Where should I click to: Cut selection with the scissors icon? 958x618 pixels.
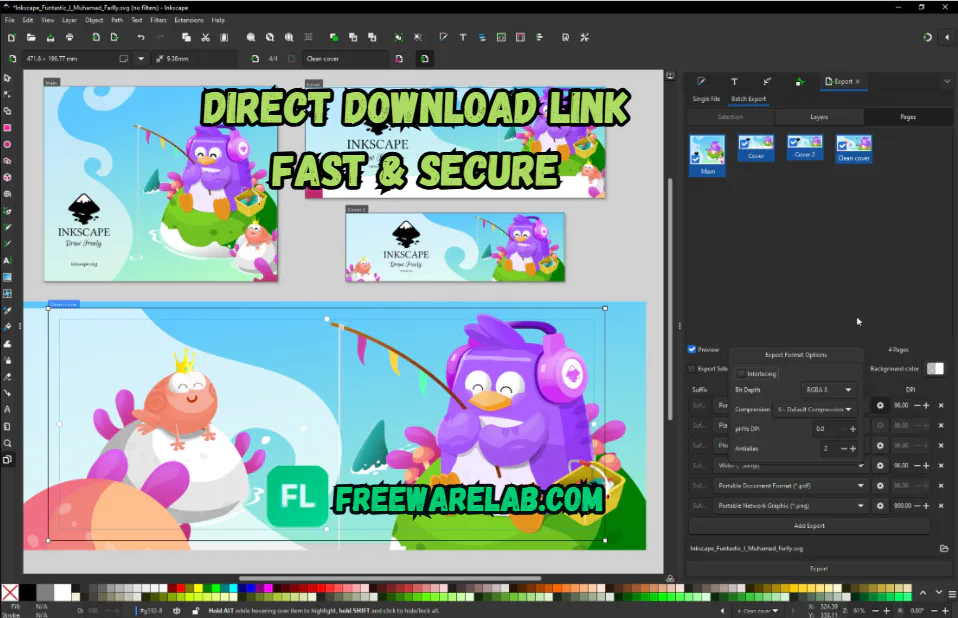point(205,37)
